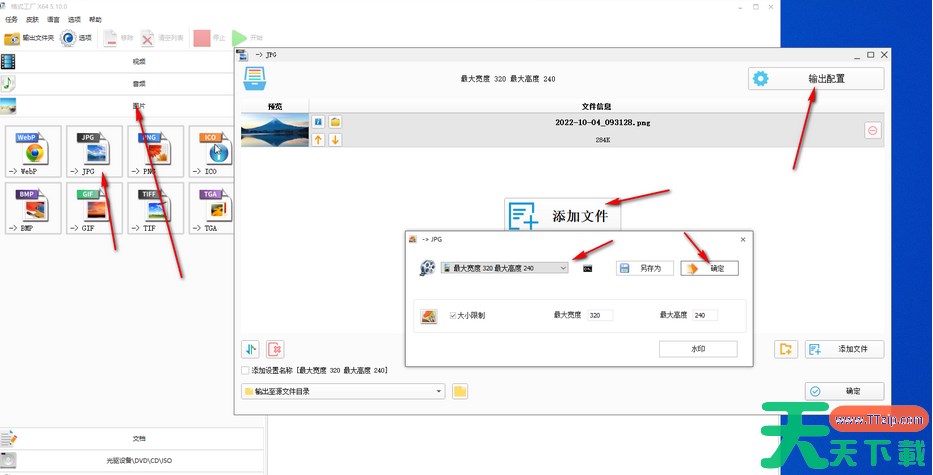The image size is (933, 475).
Task: Click 清空列表 clear list toolbar button
Action: coord(162,38)
